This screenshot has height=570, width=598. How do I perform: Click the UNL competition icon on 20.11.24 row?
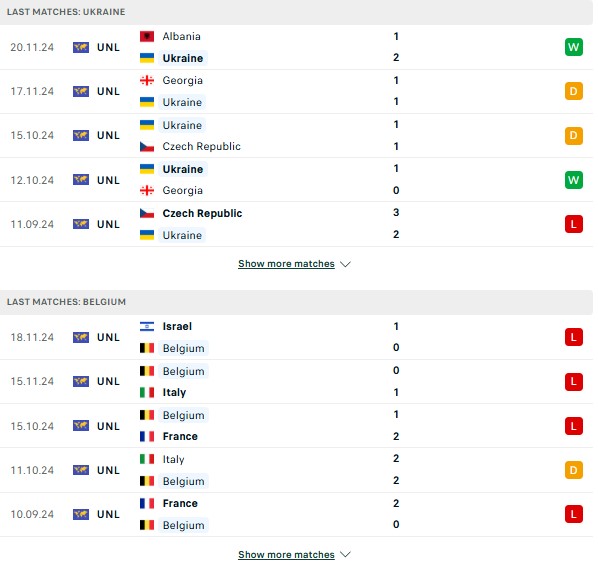(x=81, y=47)
